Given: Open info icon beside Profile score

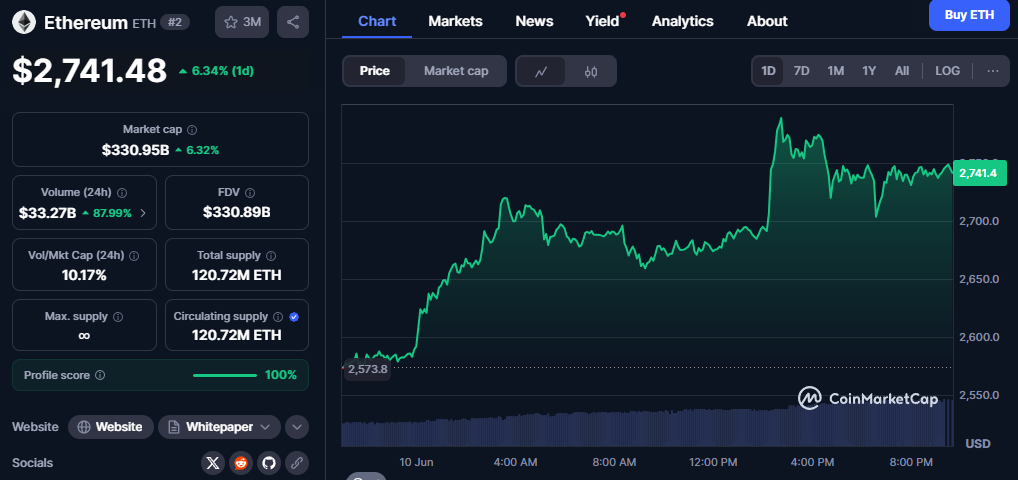Looking at the screenshot, I should pyautogui.click(x=100, y=375).
